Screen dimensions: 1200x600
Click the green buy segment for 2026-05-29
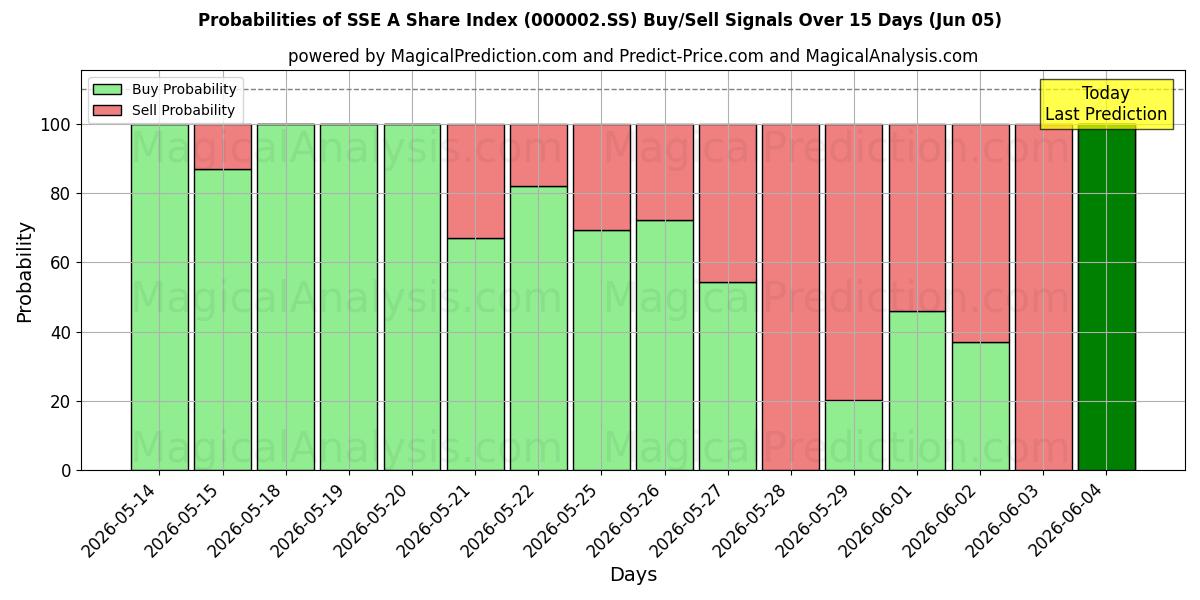click(853, 435)
